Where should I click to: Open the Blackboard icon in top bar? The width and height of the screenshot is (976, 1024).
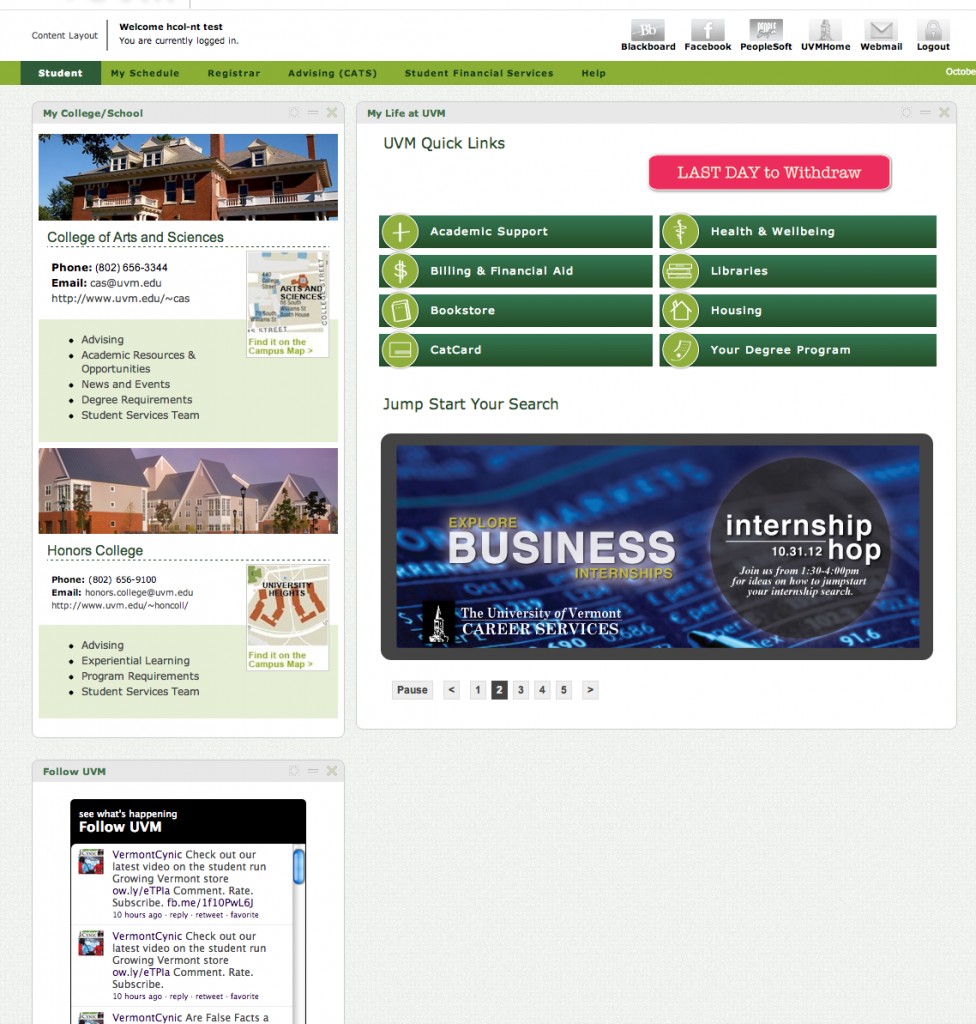click(x=647, y=30)
